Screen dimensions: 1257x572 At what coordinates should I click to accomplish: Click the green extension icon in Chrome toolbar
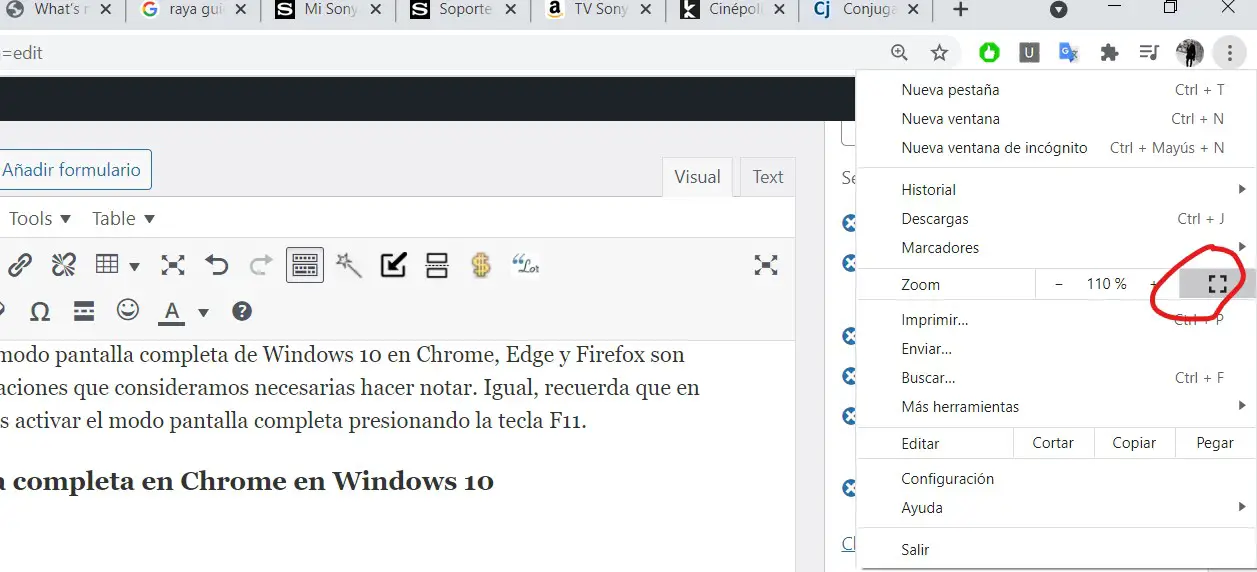pyautogui.click(x=989, y=53)
